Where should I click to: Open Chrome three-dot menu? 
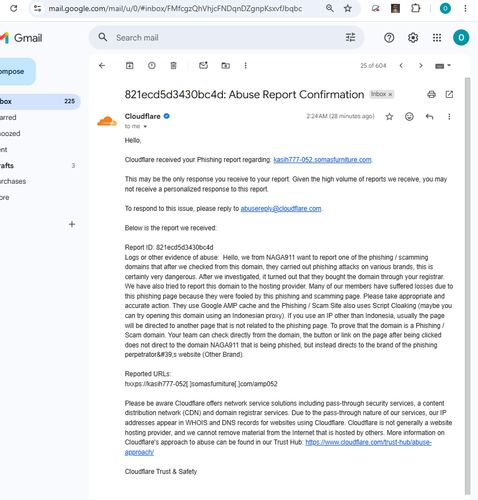pyautogui.click(x=465, y=8)
